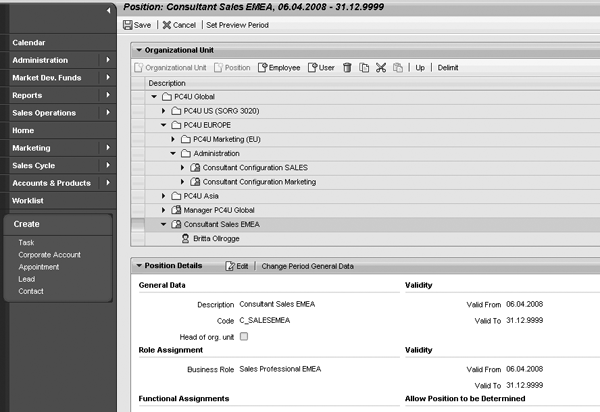
Task: Create a new Lead link
Action: (x=26, y=279)
